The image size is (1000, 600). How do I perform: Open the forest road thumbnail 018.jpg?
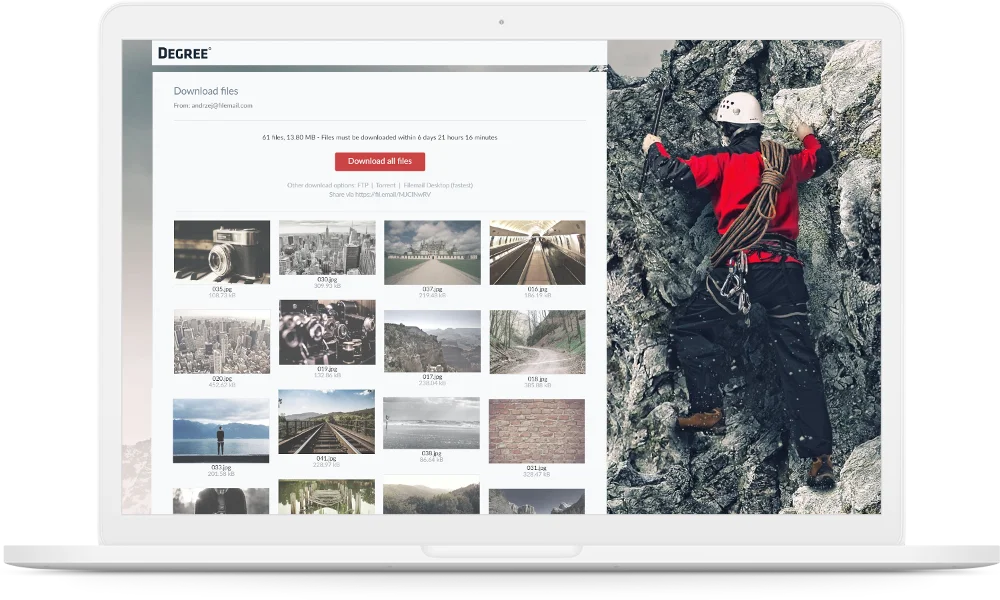point(537,341)
